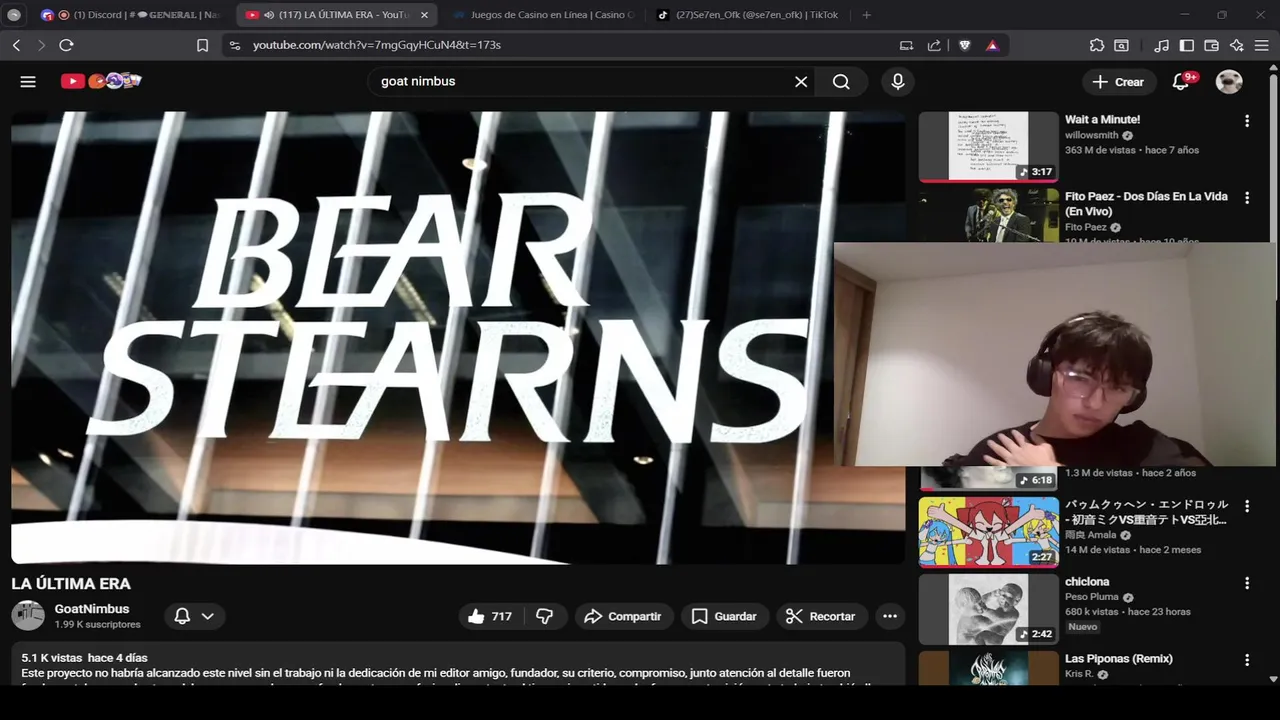Viewport: 1280px width, 720px height.
Task: Click the Compartir button
Action: pyautogui.click(x=624, y=616)
